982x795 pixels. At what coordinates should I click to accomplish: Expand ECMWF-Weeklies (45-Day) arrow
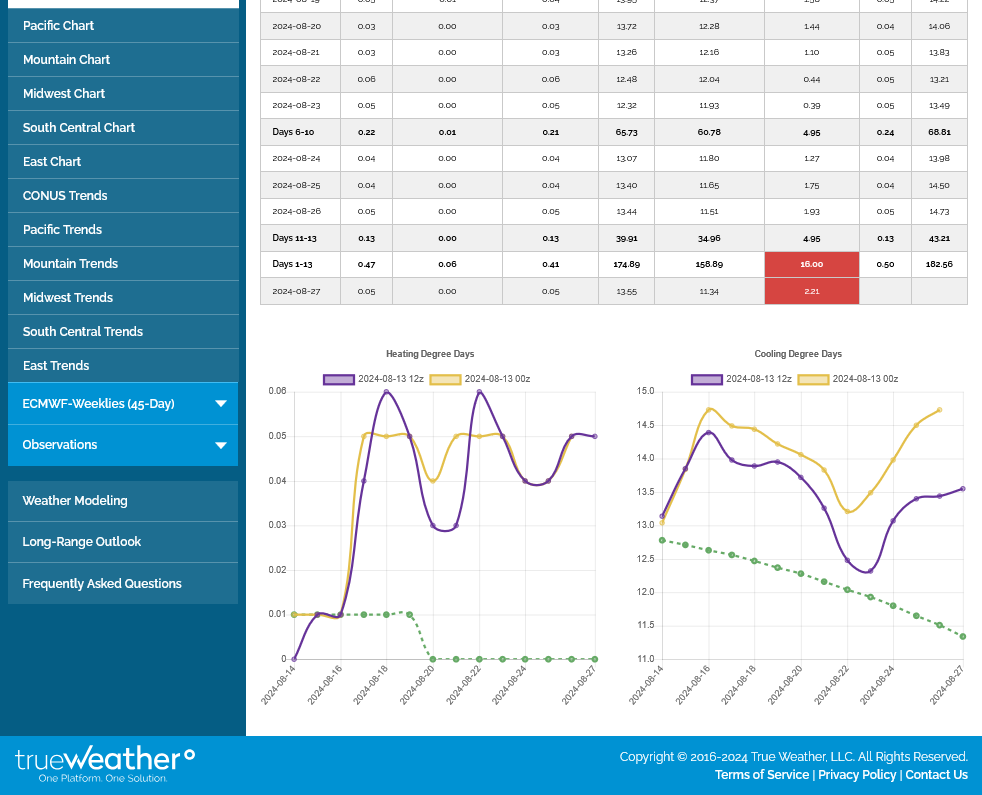coord(220,403)
